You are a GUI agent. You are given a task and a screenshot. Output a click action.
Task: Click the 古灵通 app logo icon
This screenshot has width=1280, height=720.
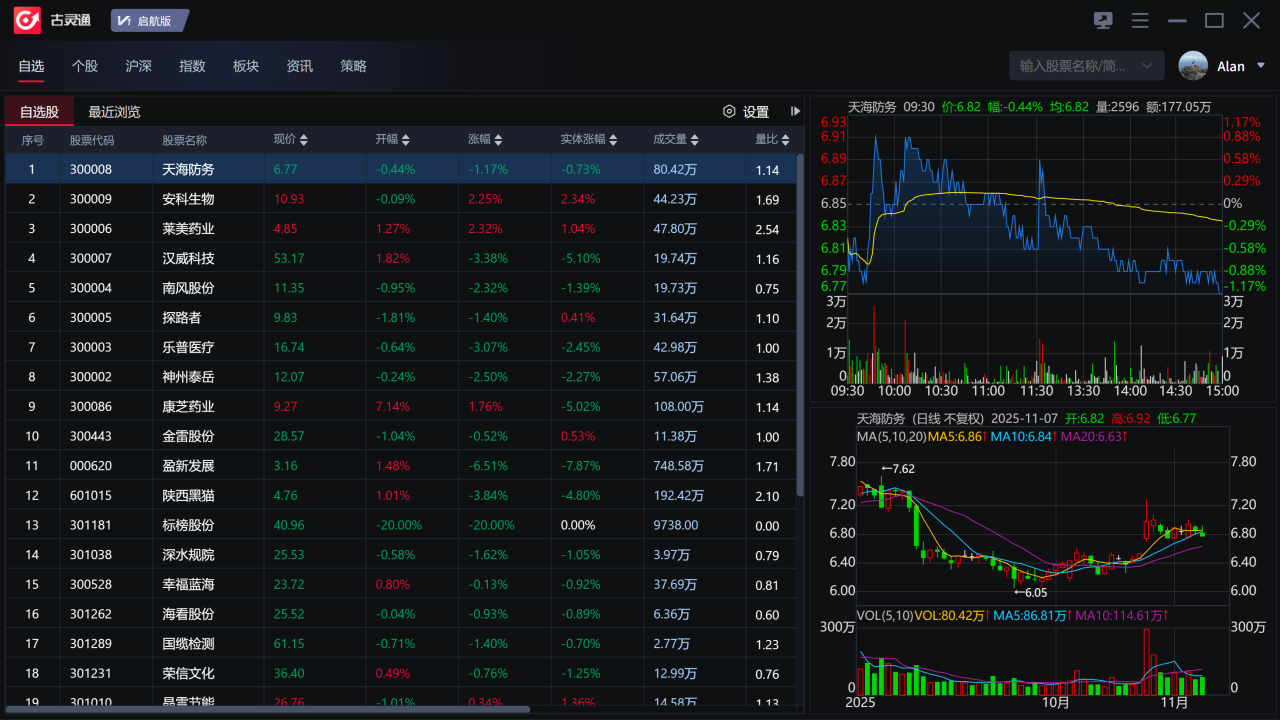point(26,19)
